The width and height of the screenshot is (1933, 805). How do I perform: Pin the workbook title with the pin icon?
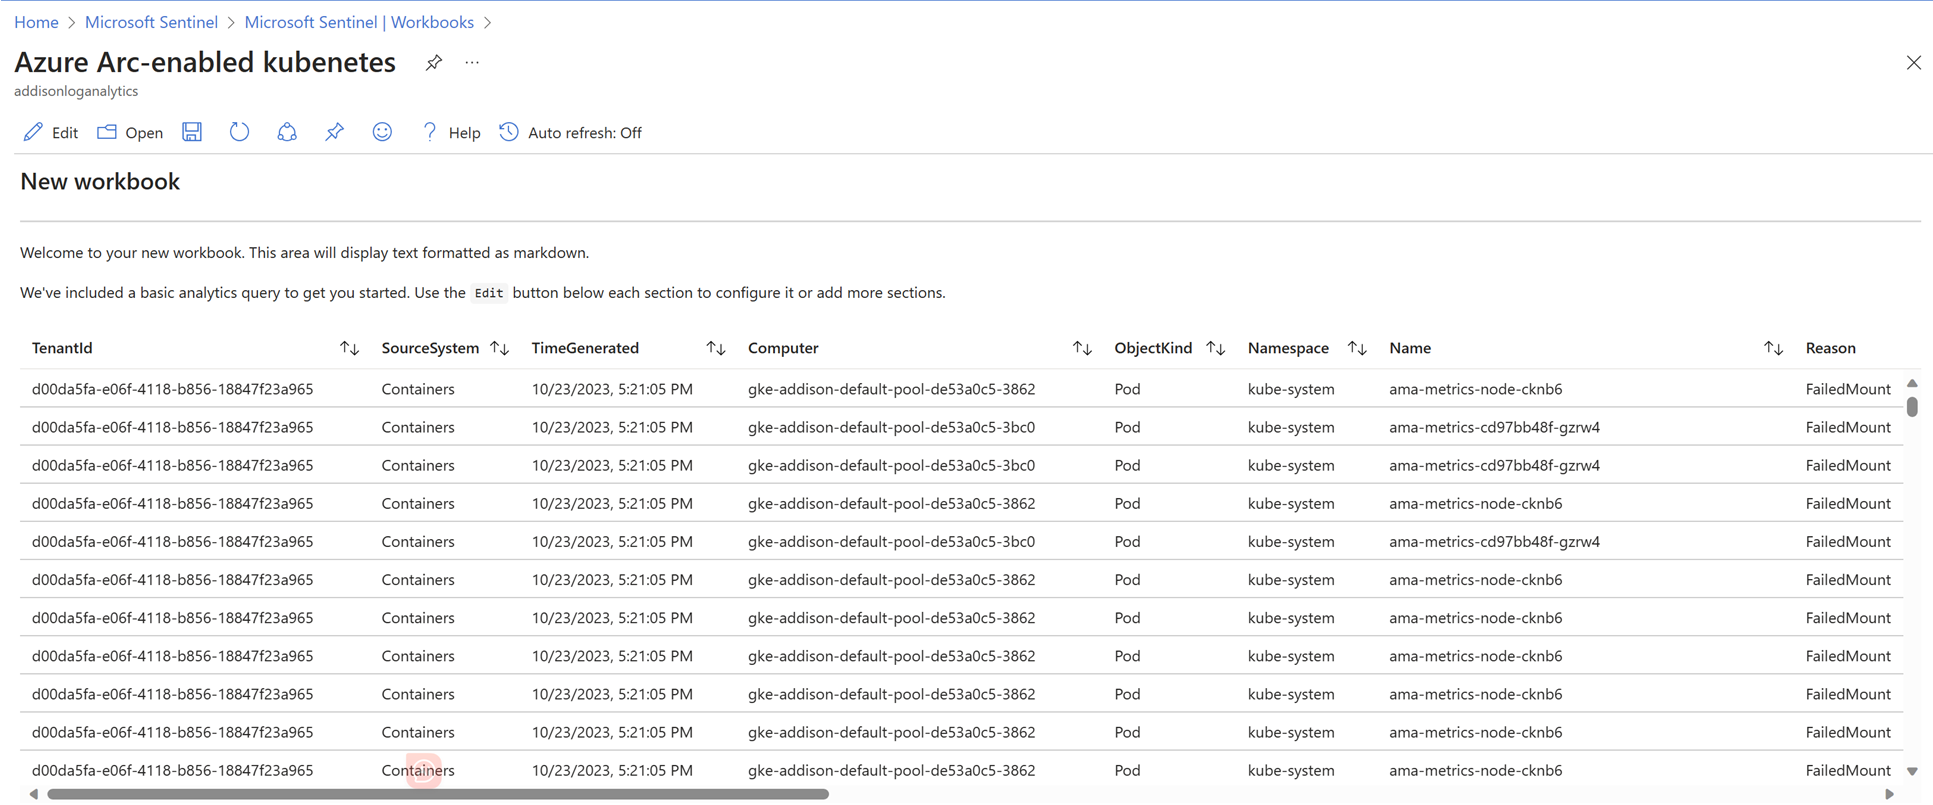[433, 63]
